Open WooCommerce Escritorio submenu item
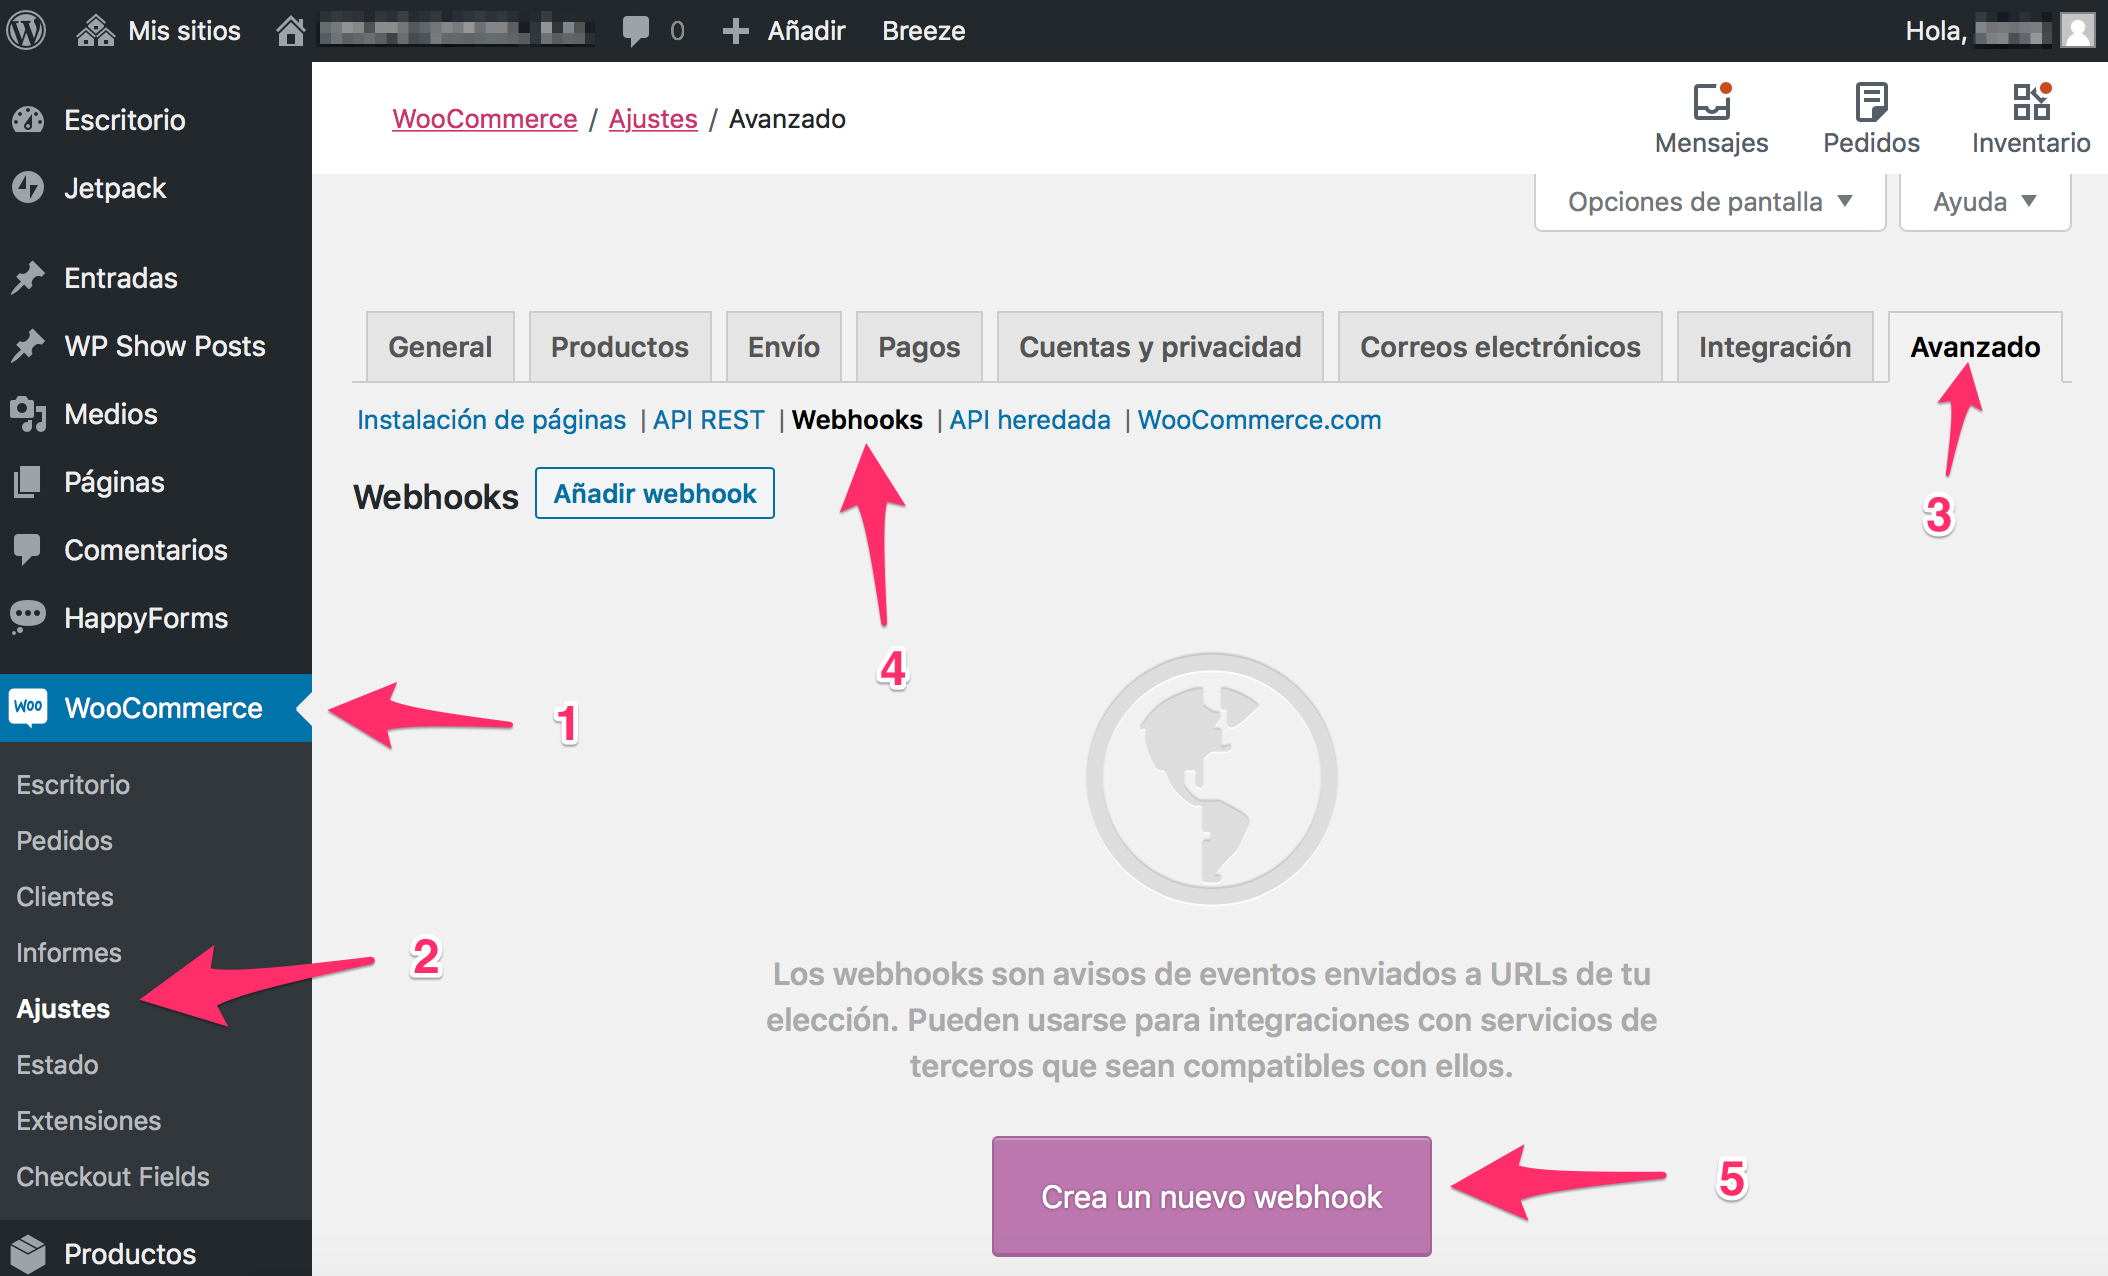This screenshot has width=2108, height=1276. point(73,785)
